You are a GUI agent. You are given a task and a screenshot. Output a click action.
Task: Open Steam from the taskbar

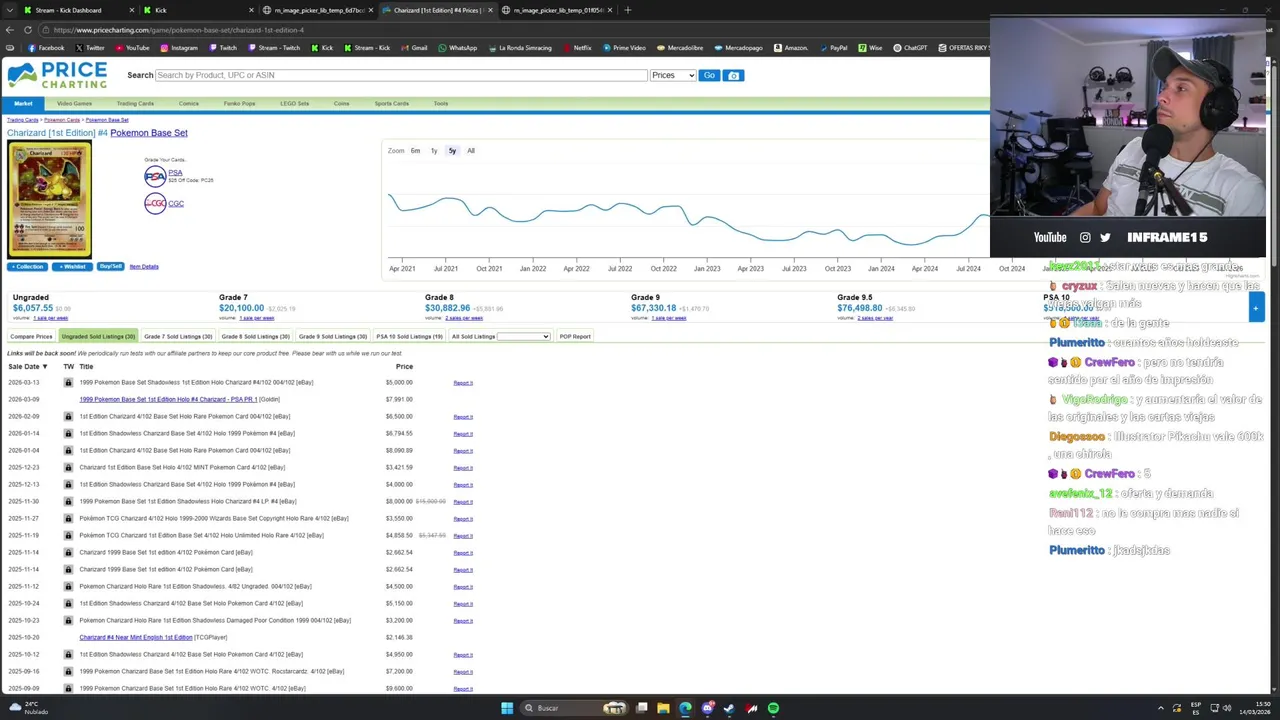(729, 708)
